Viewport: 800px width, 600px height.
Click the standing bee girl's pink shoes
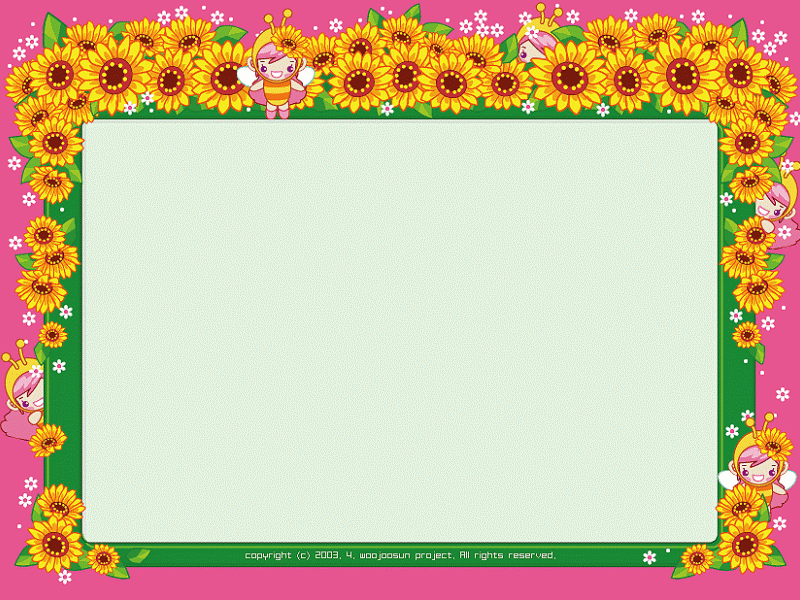[x=278, y=112]
